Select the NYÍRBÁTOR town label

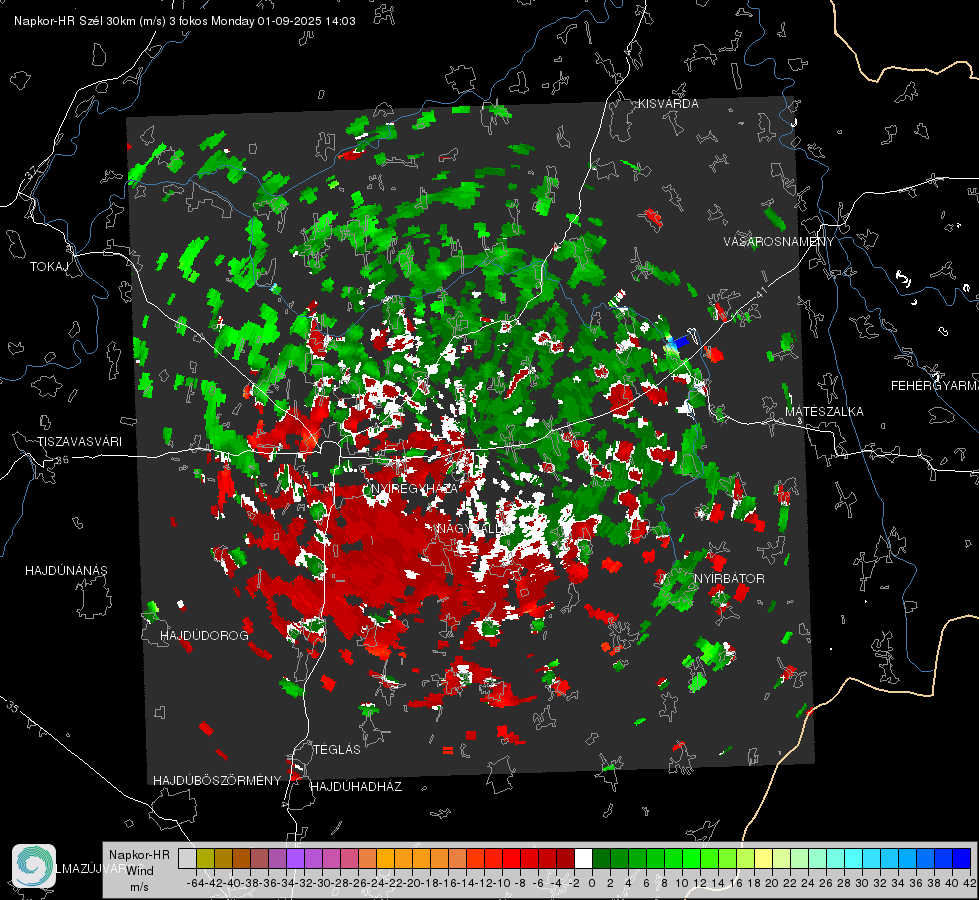point(729,578)
